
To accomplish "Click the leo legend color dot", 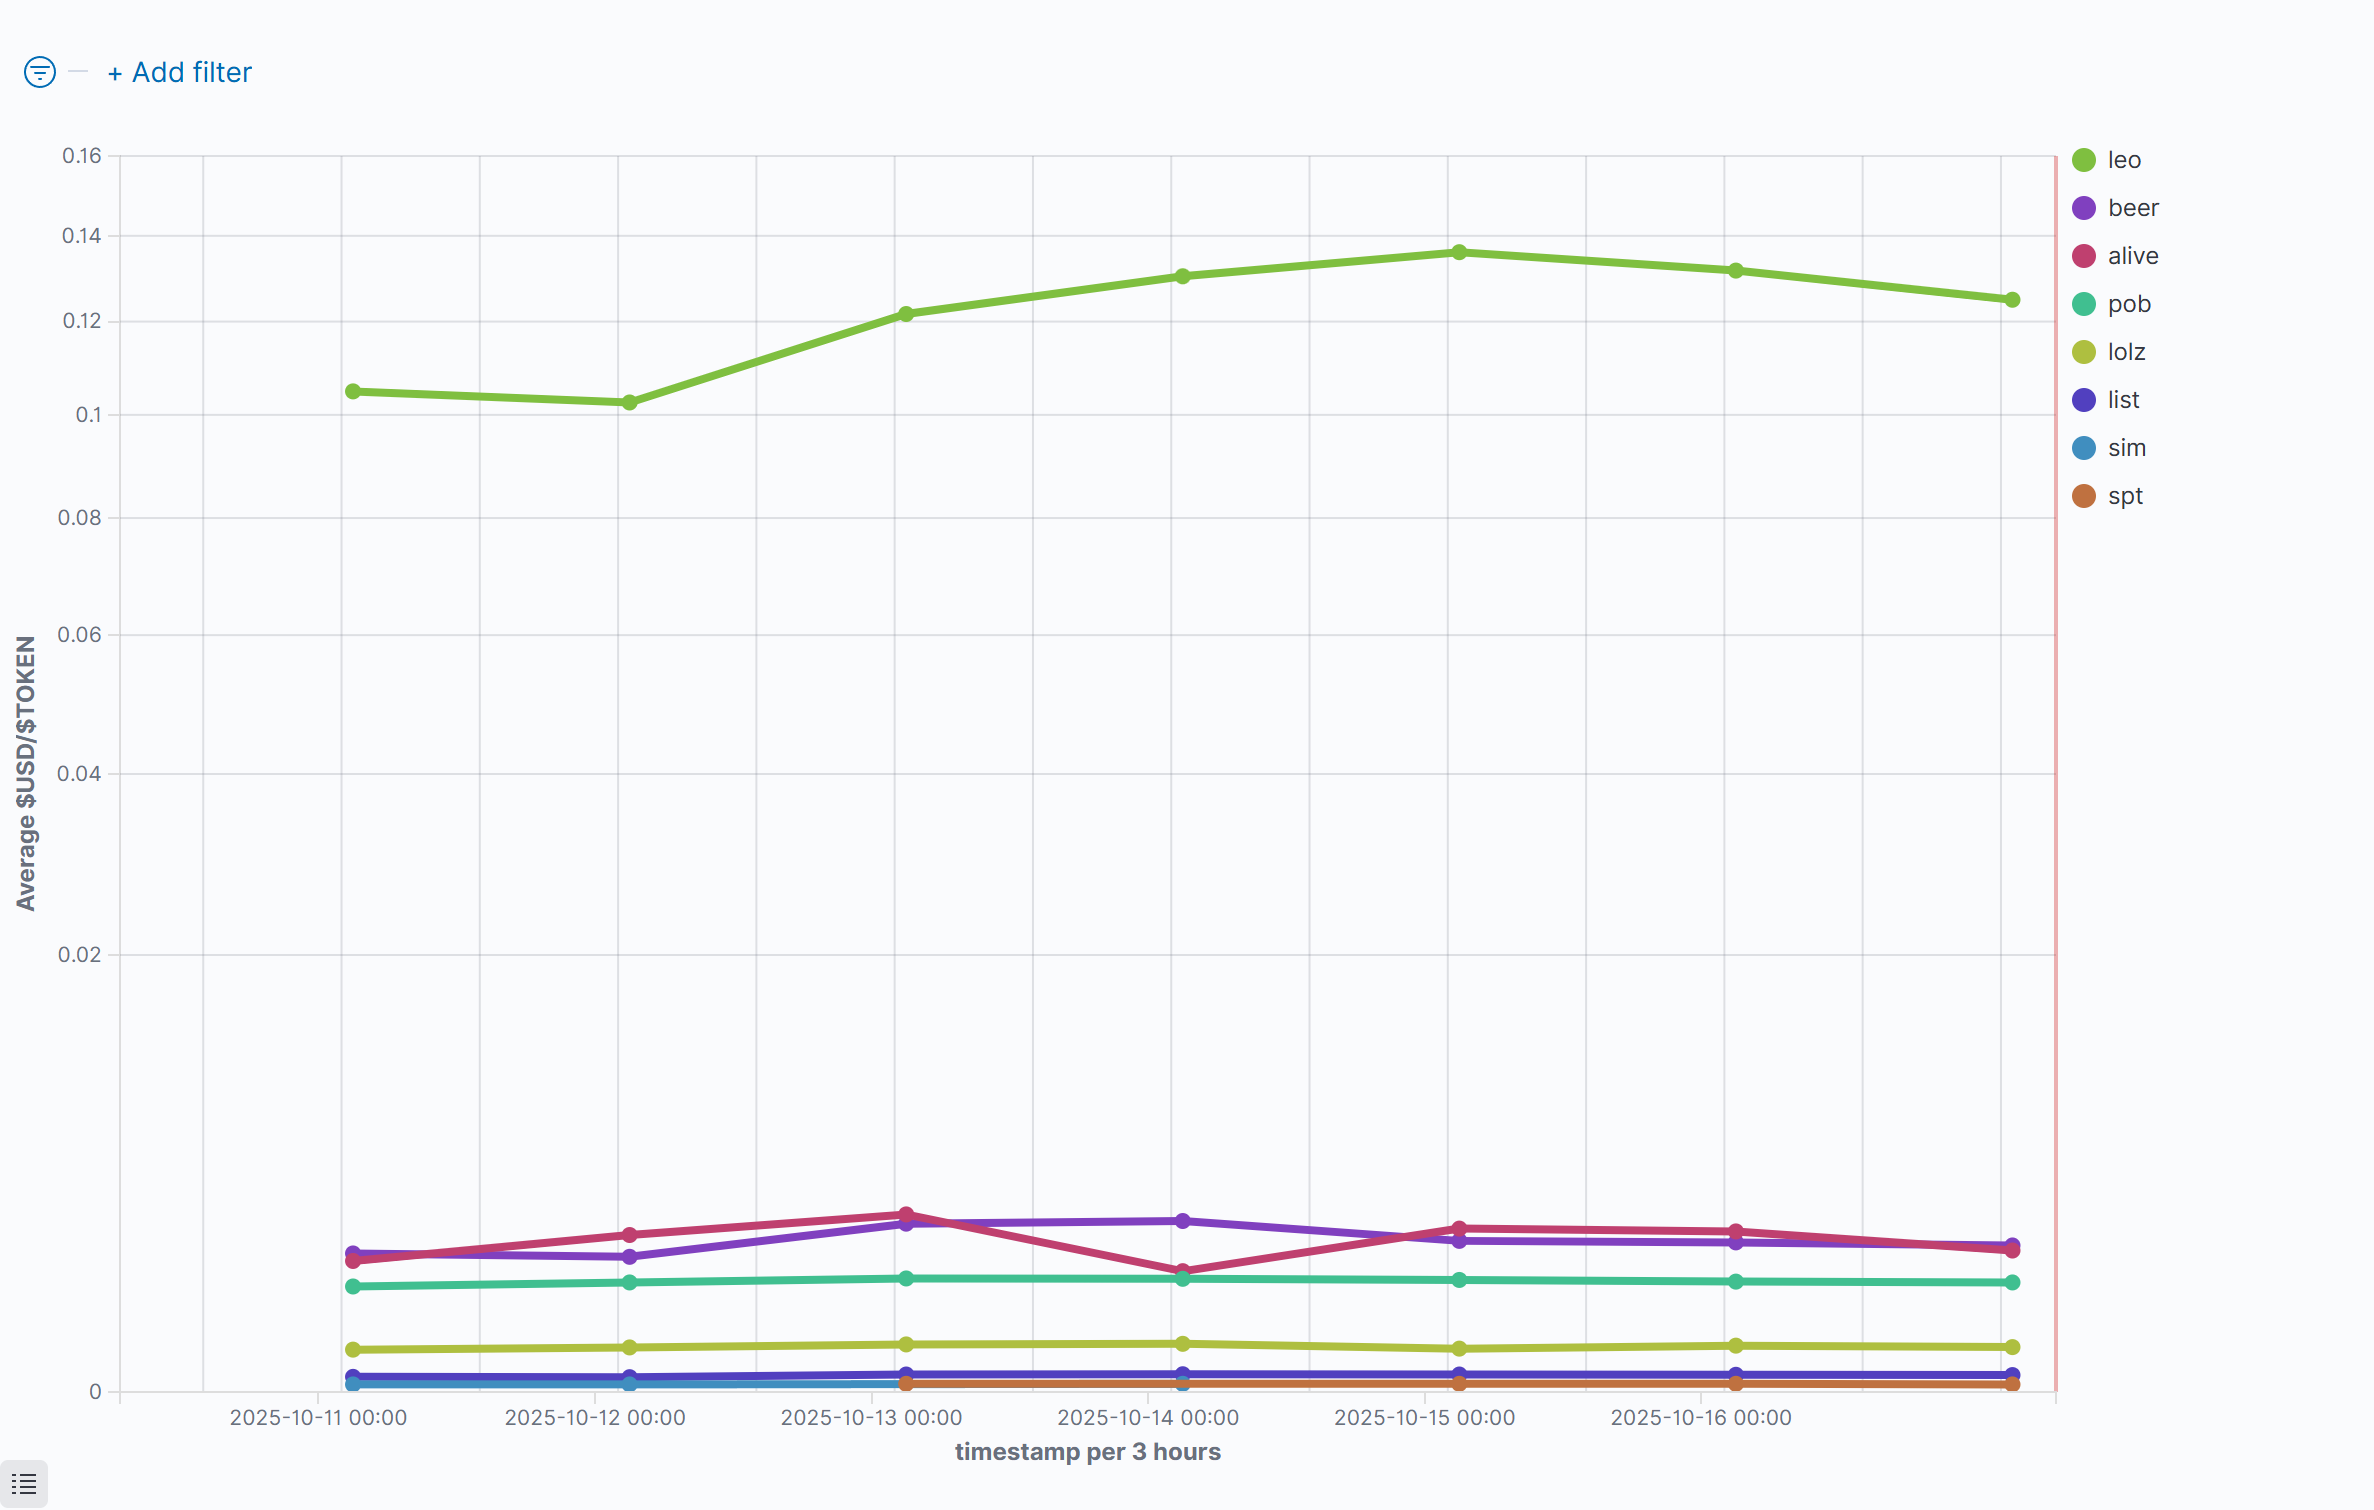I will pyautogui.click(x=2084, y=160).
